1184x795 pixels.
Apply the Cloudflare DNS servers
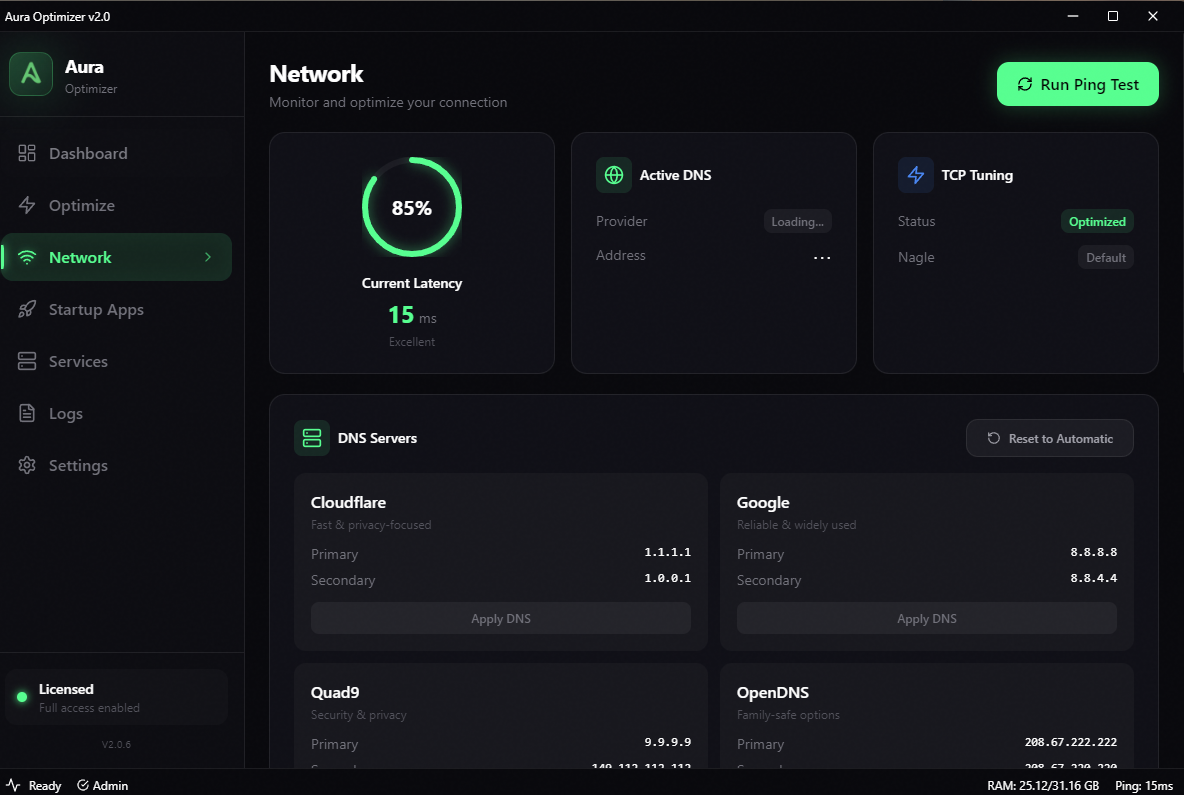[x=500, y=618]
